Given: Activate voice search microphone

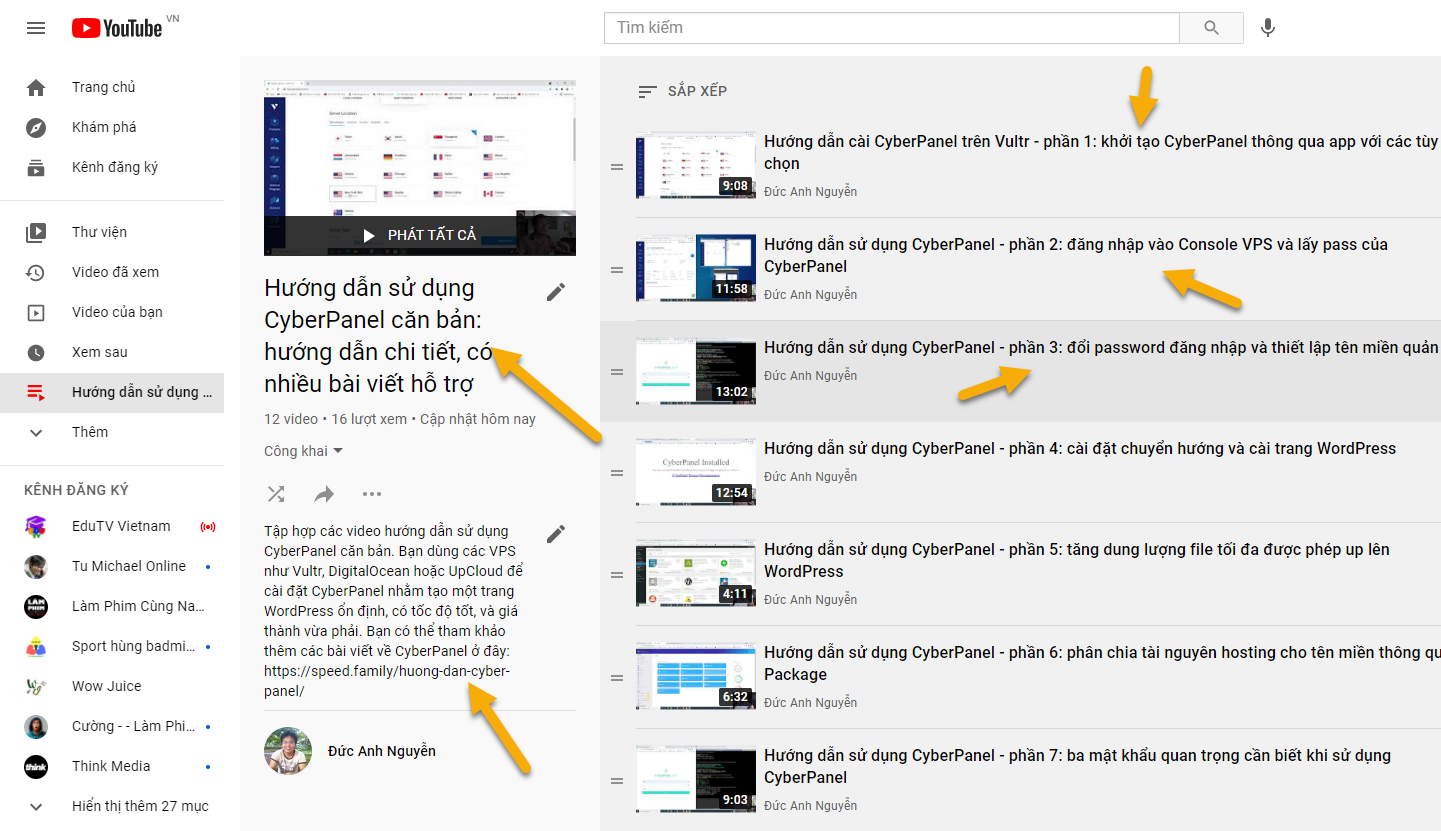Looking at the screenshot, I should [1267, 28].
